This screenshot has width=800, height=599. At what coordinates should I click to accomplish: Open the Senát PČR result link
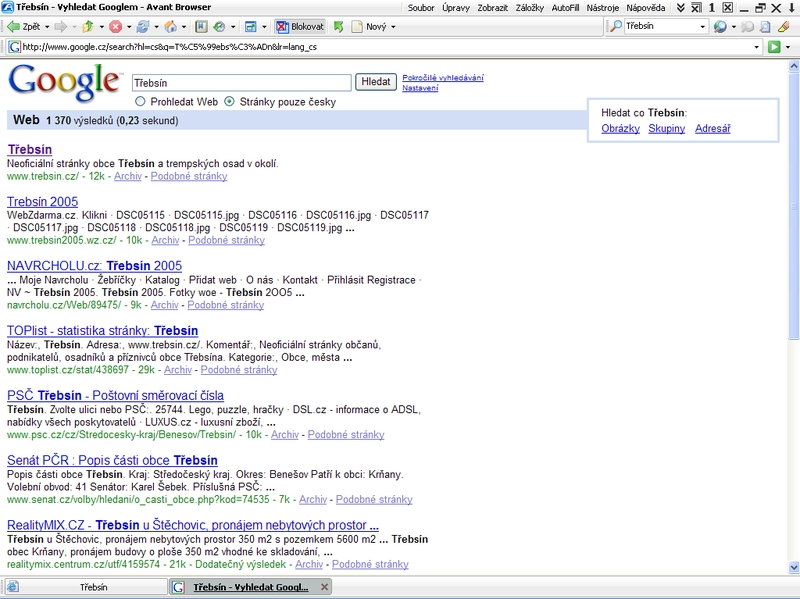click(112, 460)
